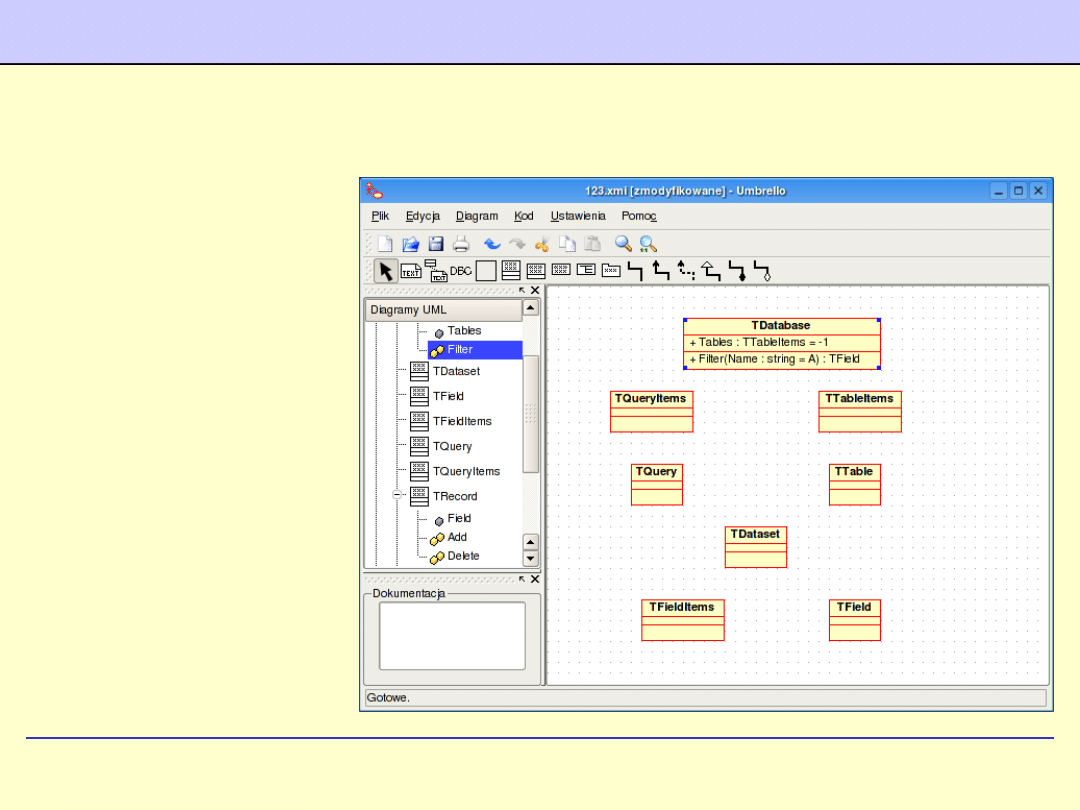
Task: Close the Dokumentacja panel
Action: point(535,579)
